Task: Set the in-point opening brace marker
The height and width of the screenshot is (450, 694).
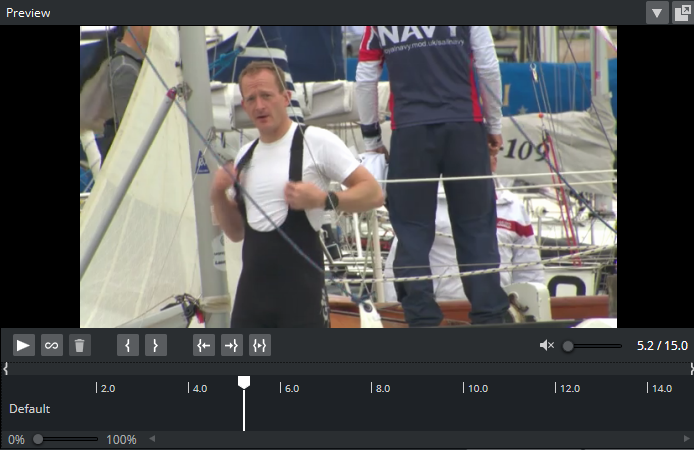Action: pyautogui.click(x=127, y=345)
